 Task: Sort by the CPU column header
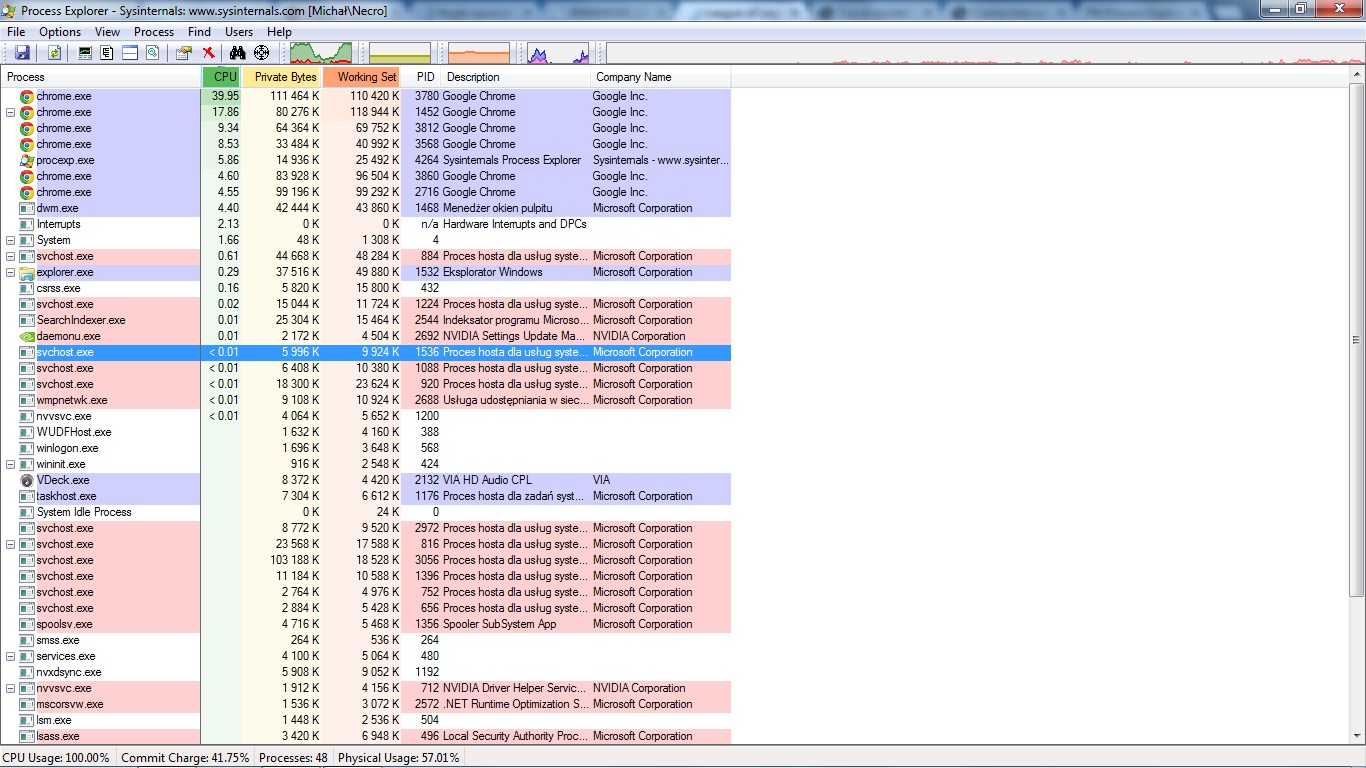[221, 77]
